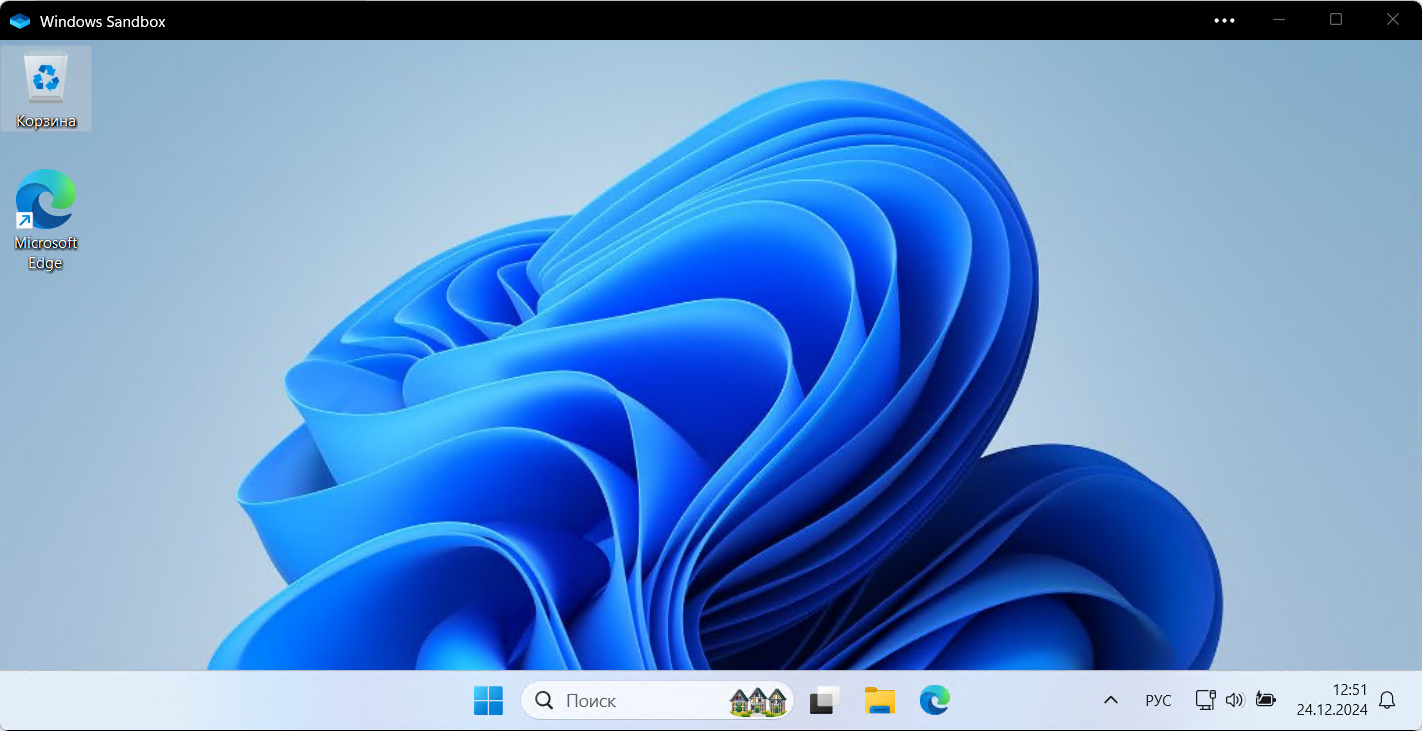Open the Task View taskbar button
The width and height of the screenshot is (1422, 731).
[824, 701]
